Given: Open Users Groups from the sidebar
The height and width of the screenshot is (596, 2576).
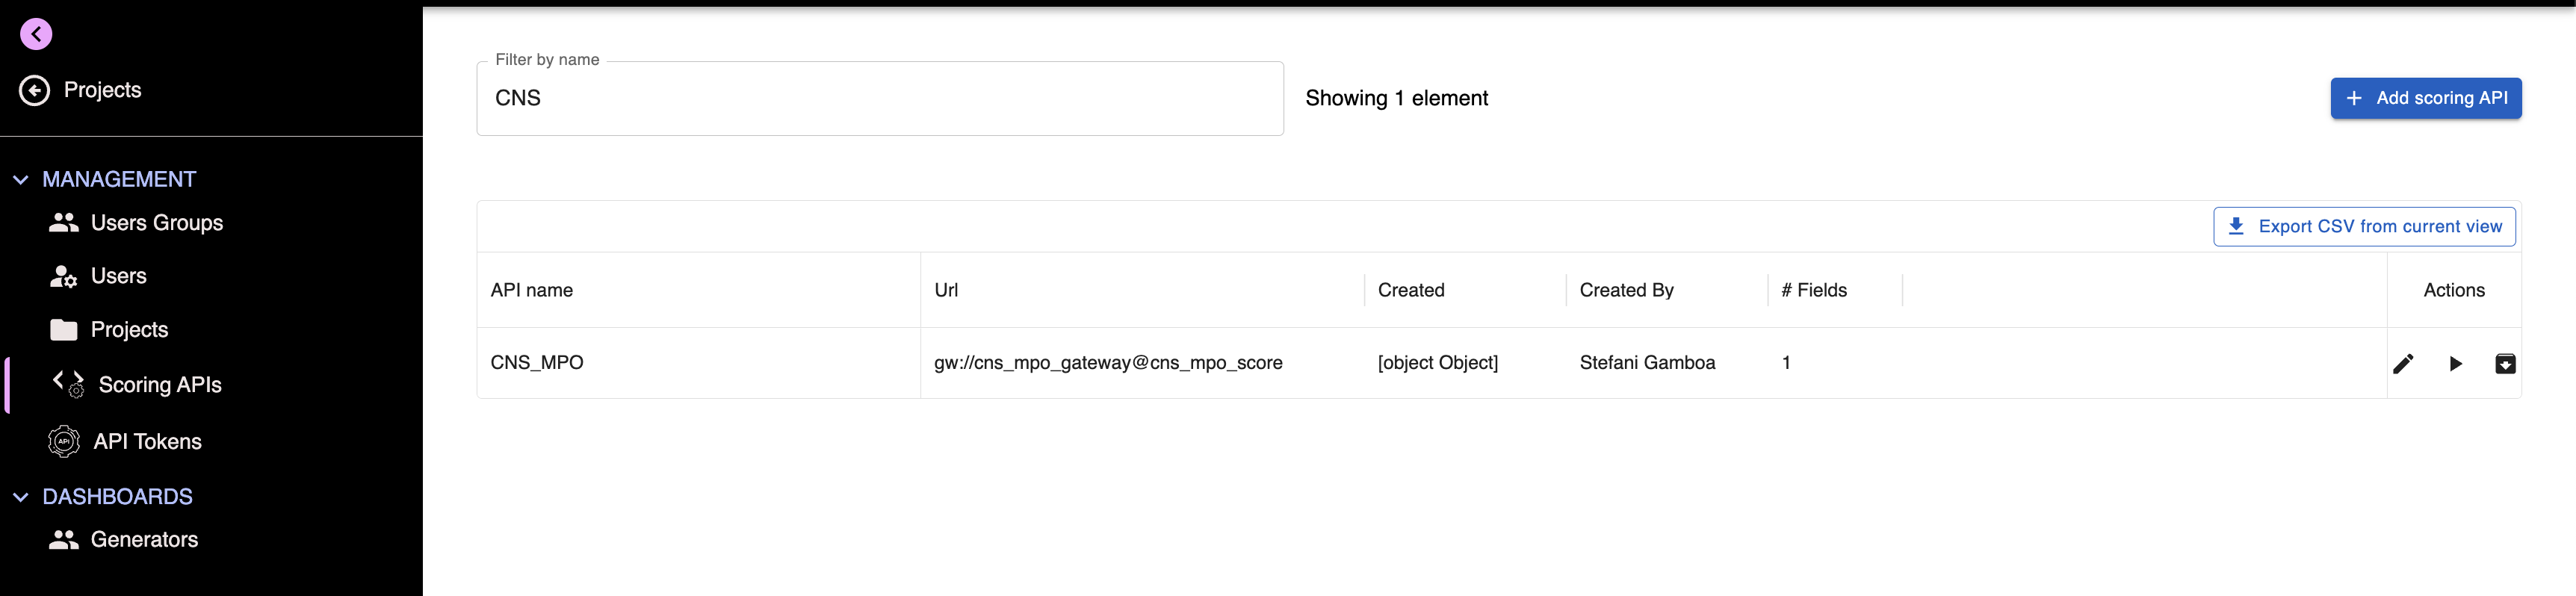Looking at the screenshot, I should click(x=136, y=223).
